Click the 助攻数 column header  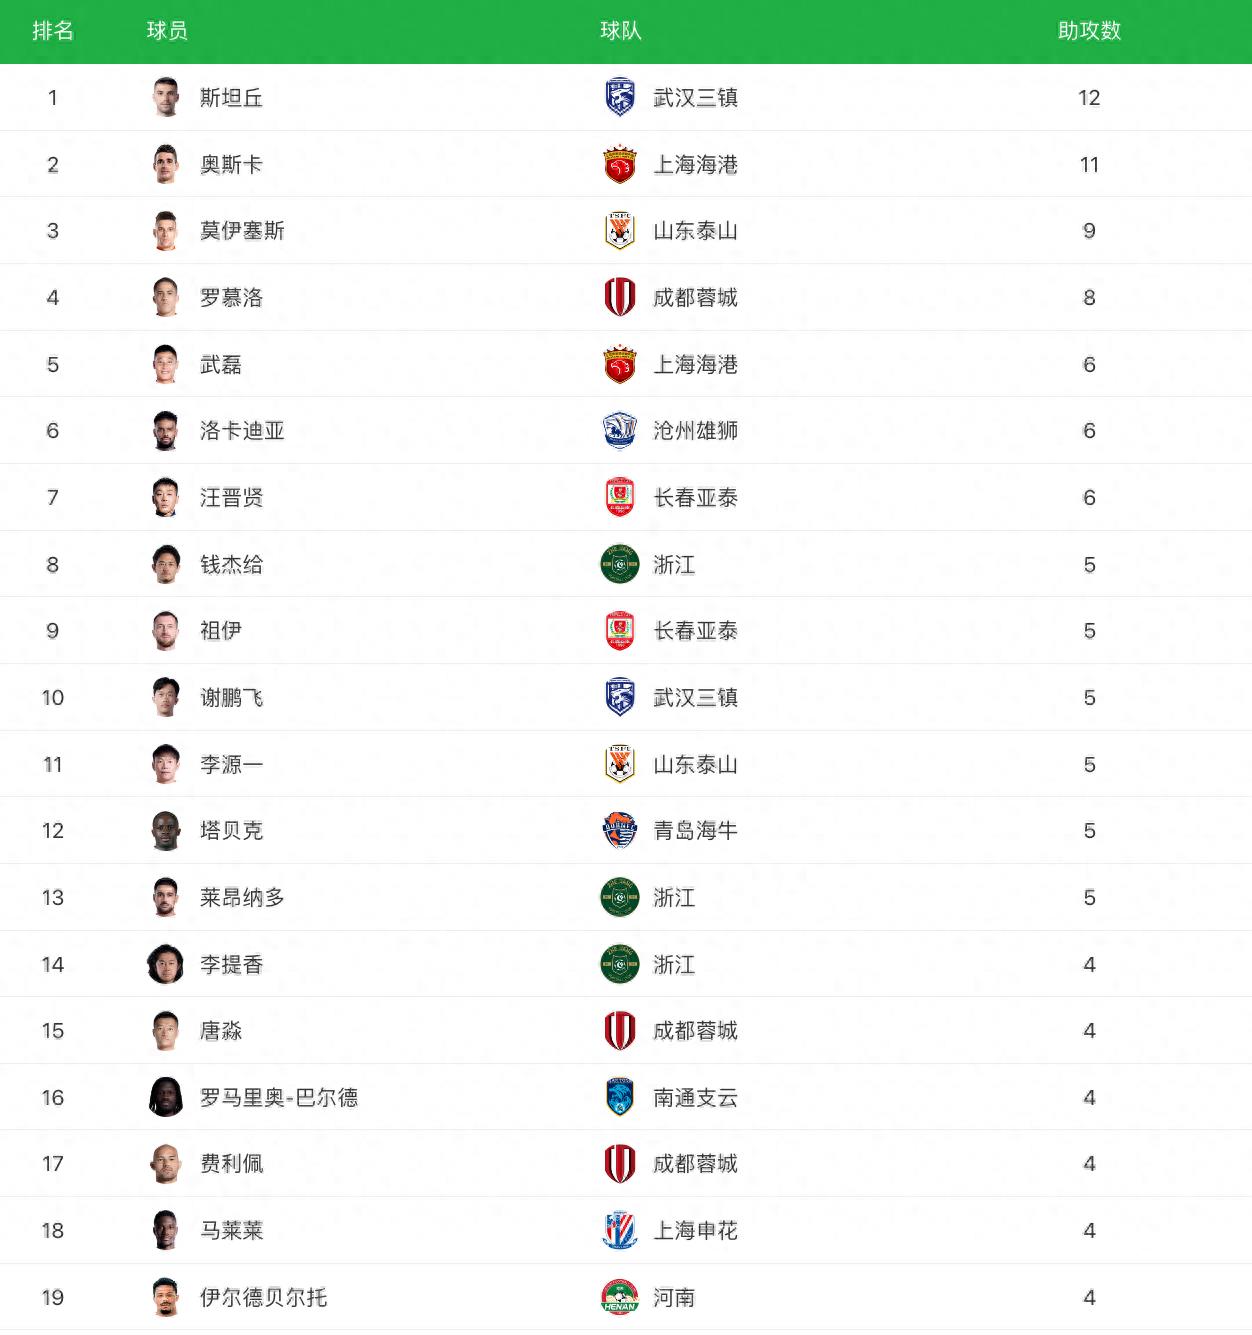[1089, 31]
